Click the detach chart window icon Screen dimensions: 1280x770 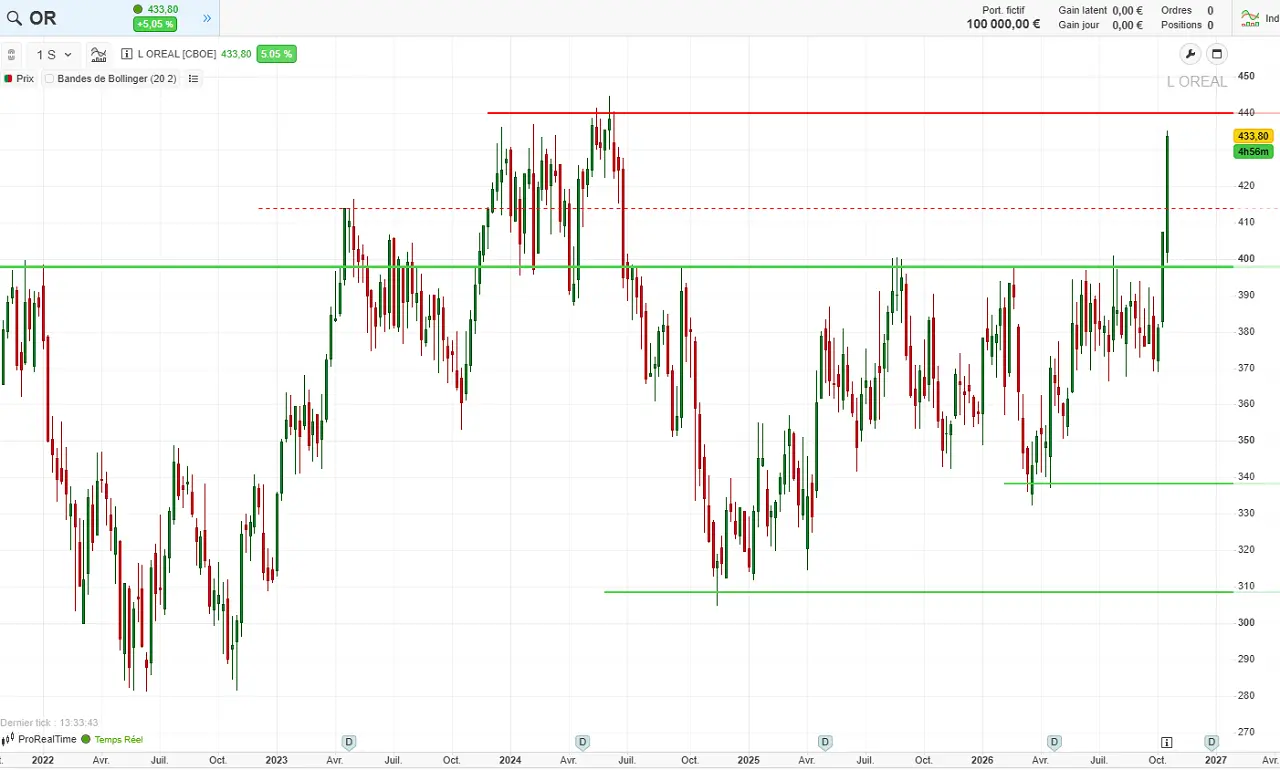(1217, 54)
